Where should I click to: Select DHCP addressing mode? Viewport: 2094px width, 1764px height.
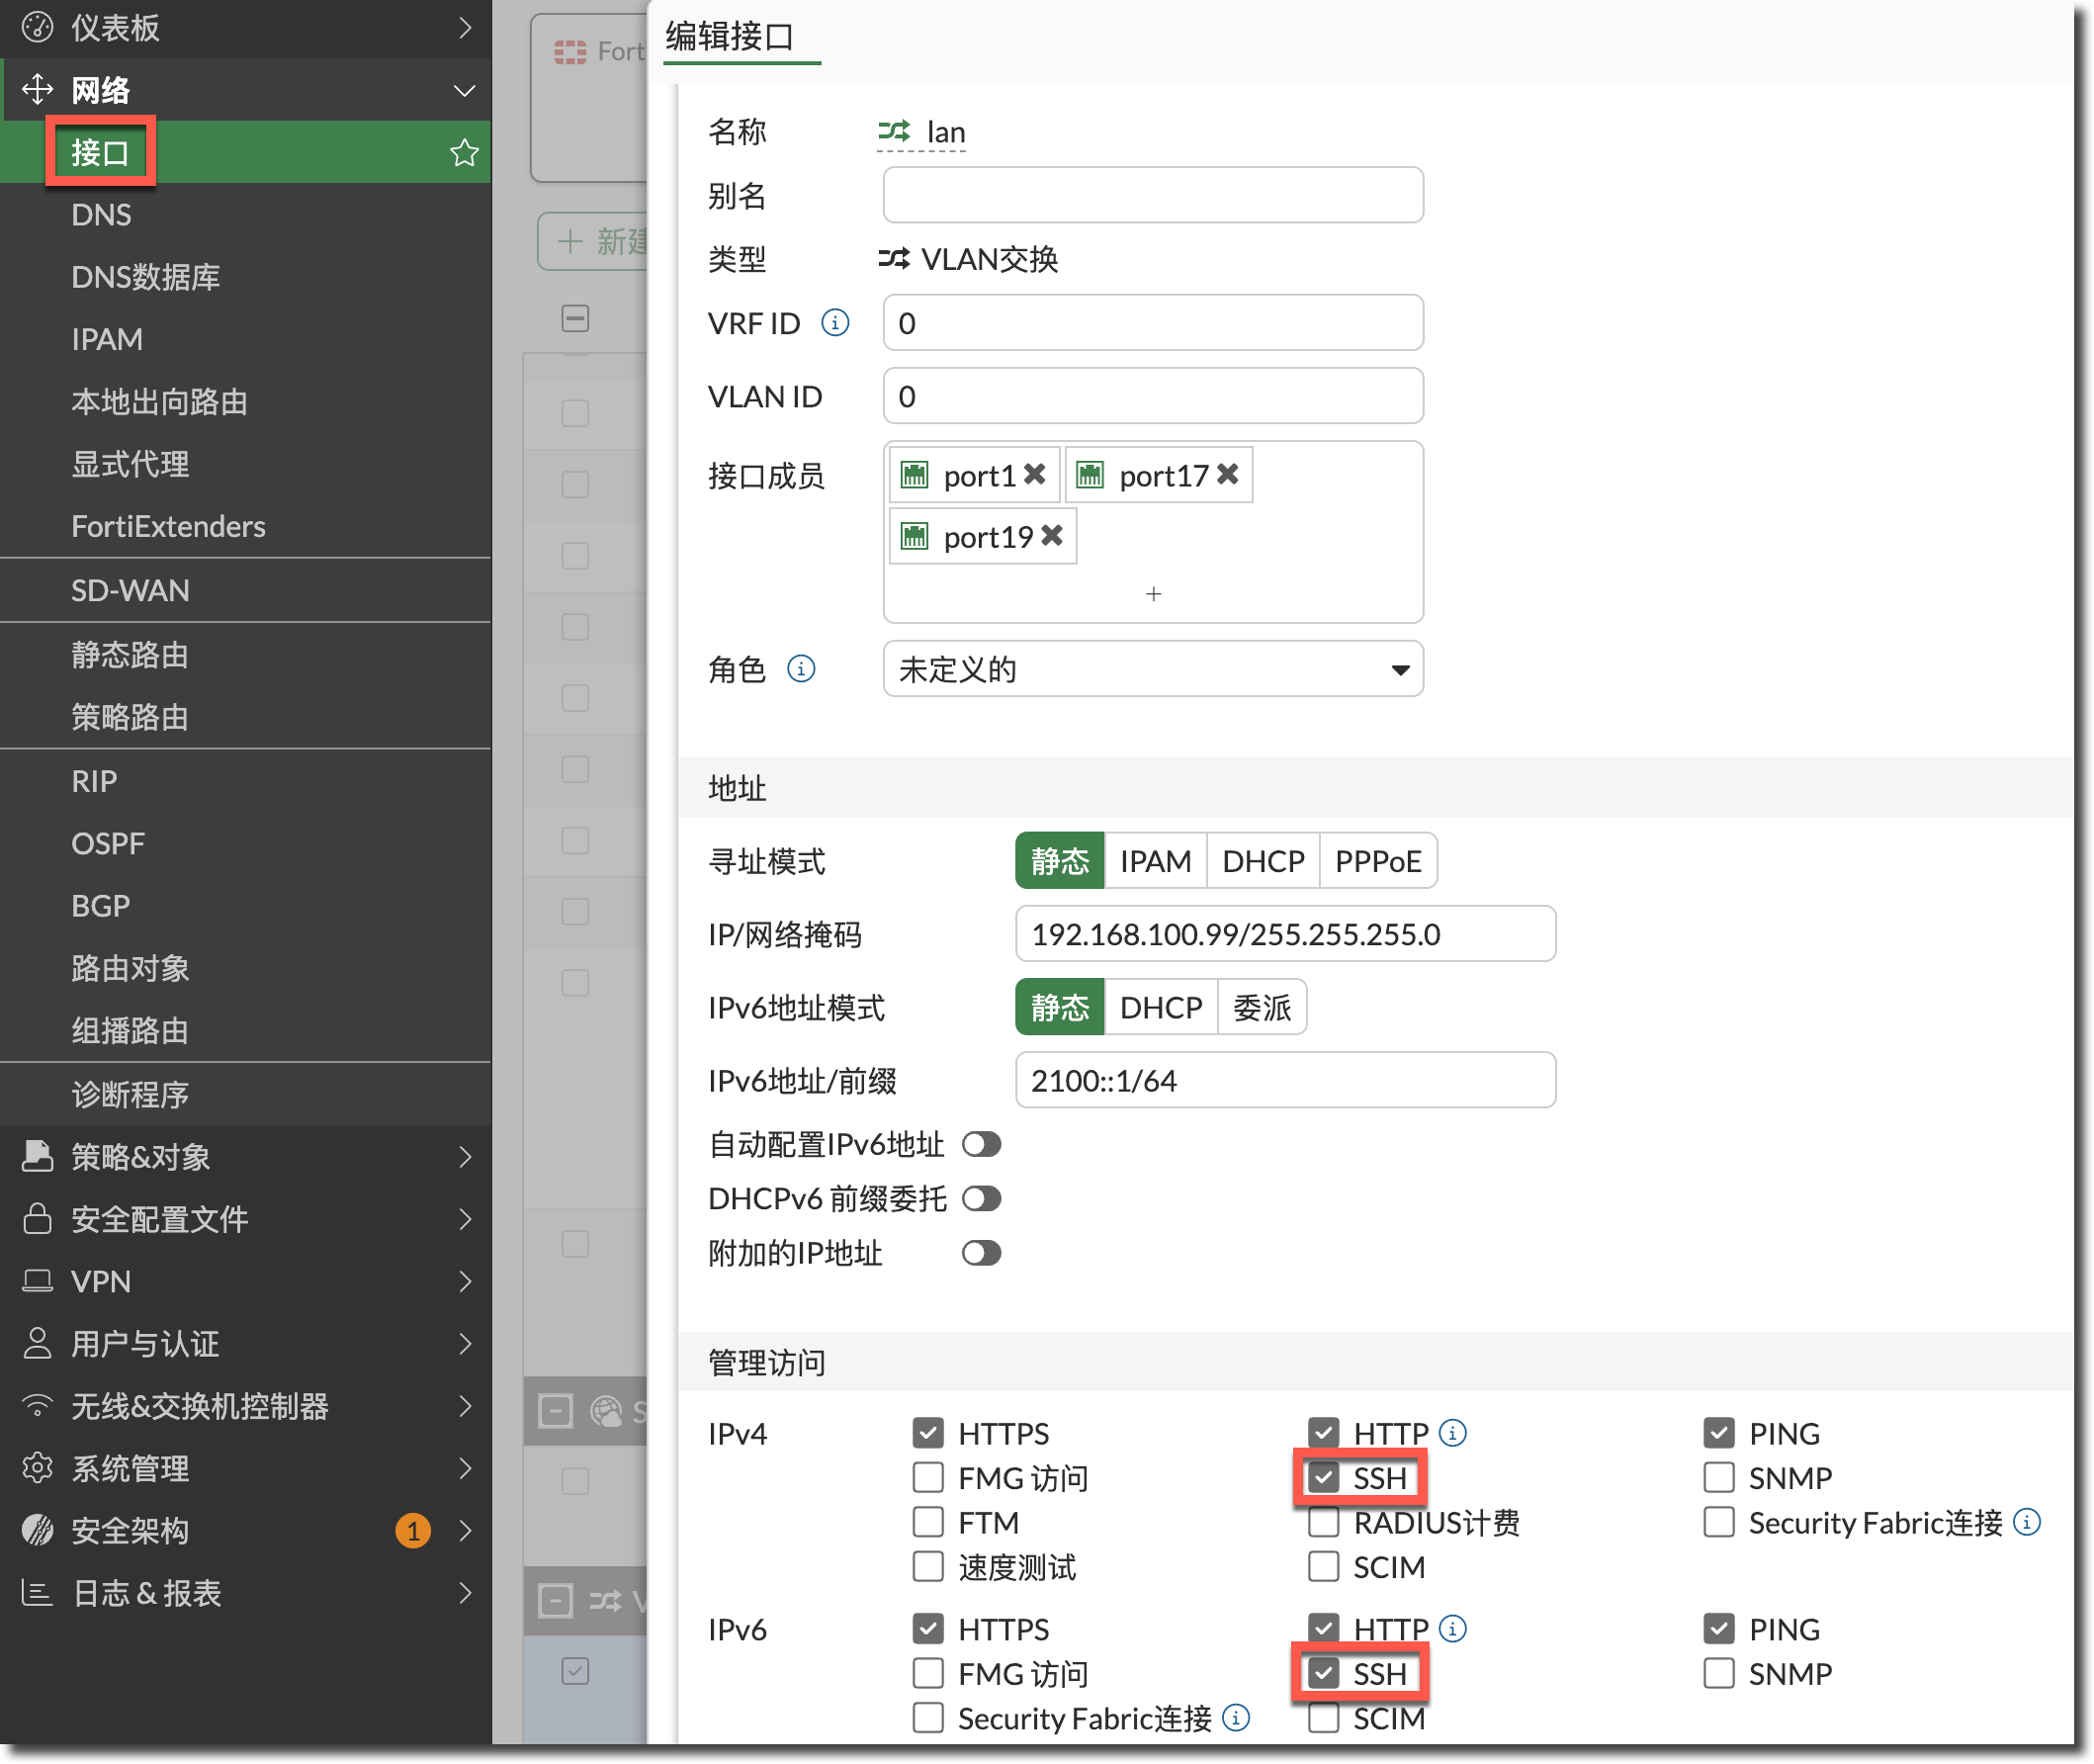point(1263,860)
